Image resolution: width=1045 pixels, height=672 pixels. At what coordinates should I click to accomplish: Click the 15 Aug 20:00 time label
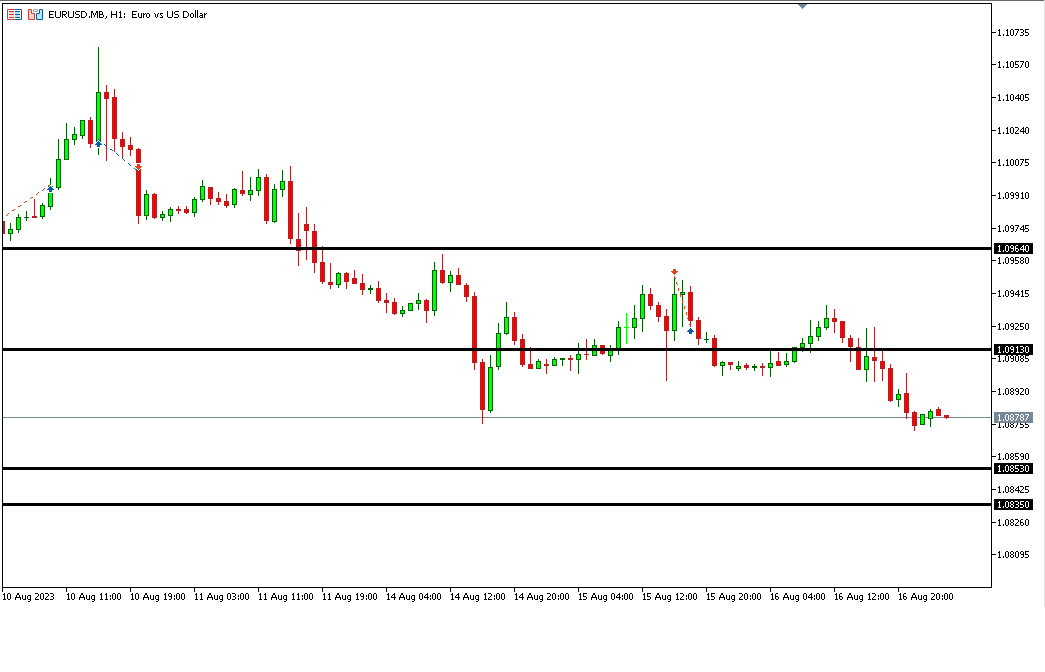tap(733, 597)
